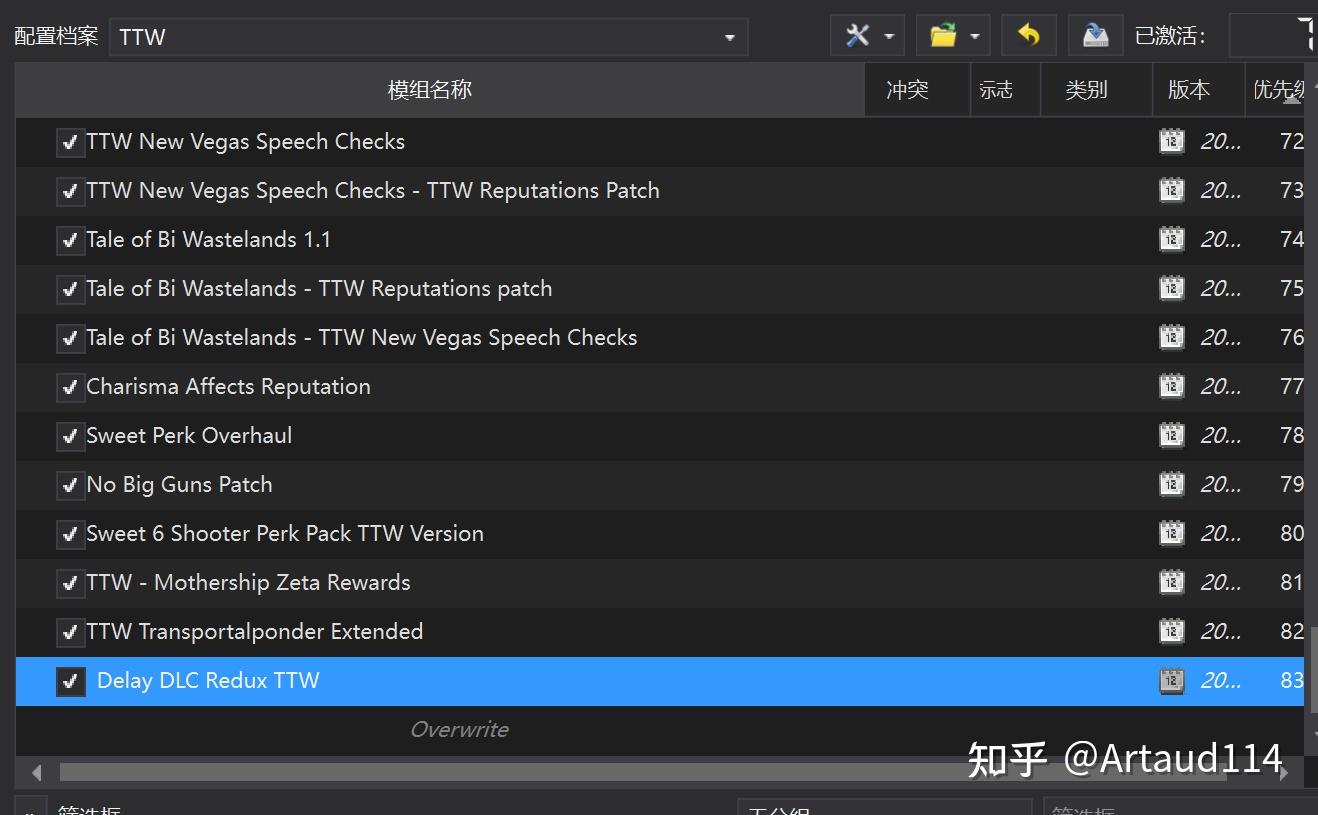Click the 优先级 column header to sort

pyautogui.click(x=1279, y=89)
